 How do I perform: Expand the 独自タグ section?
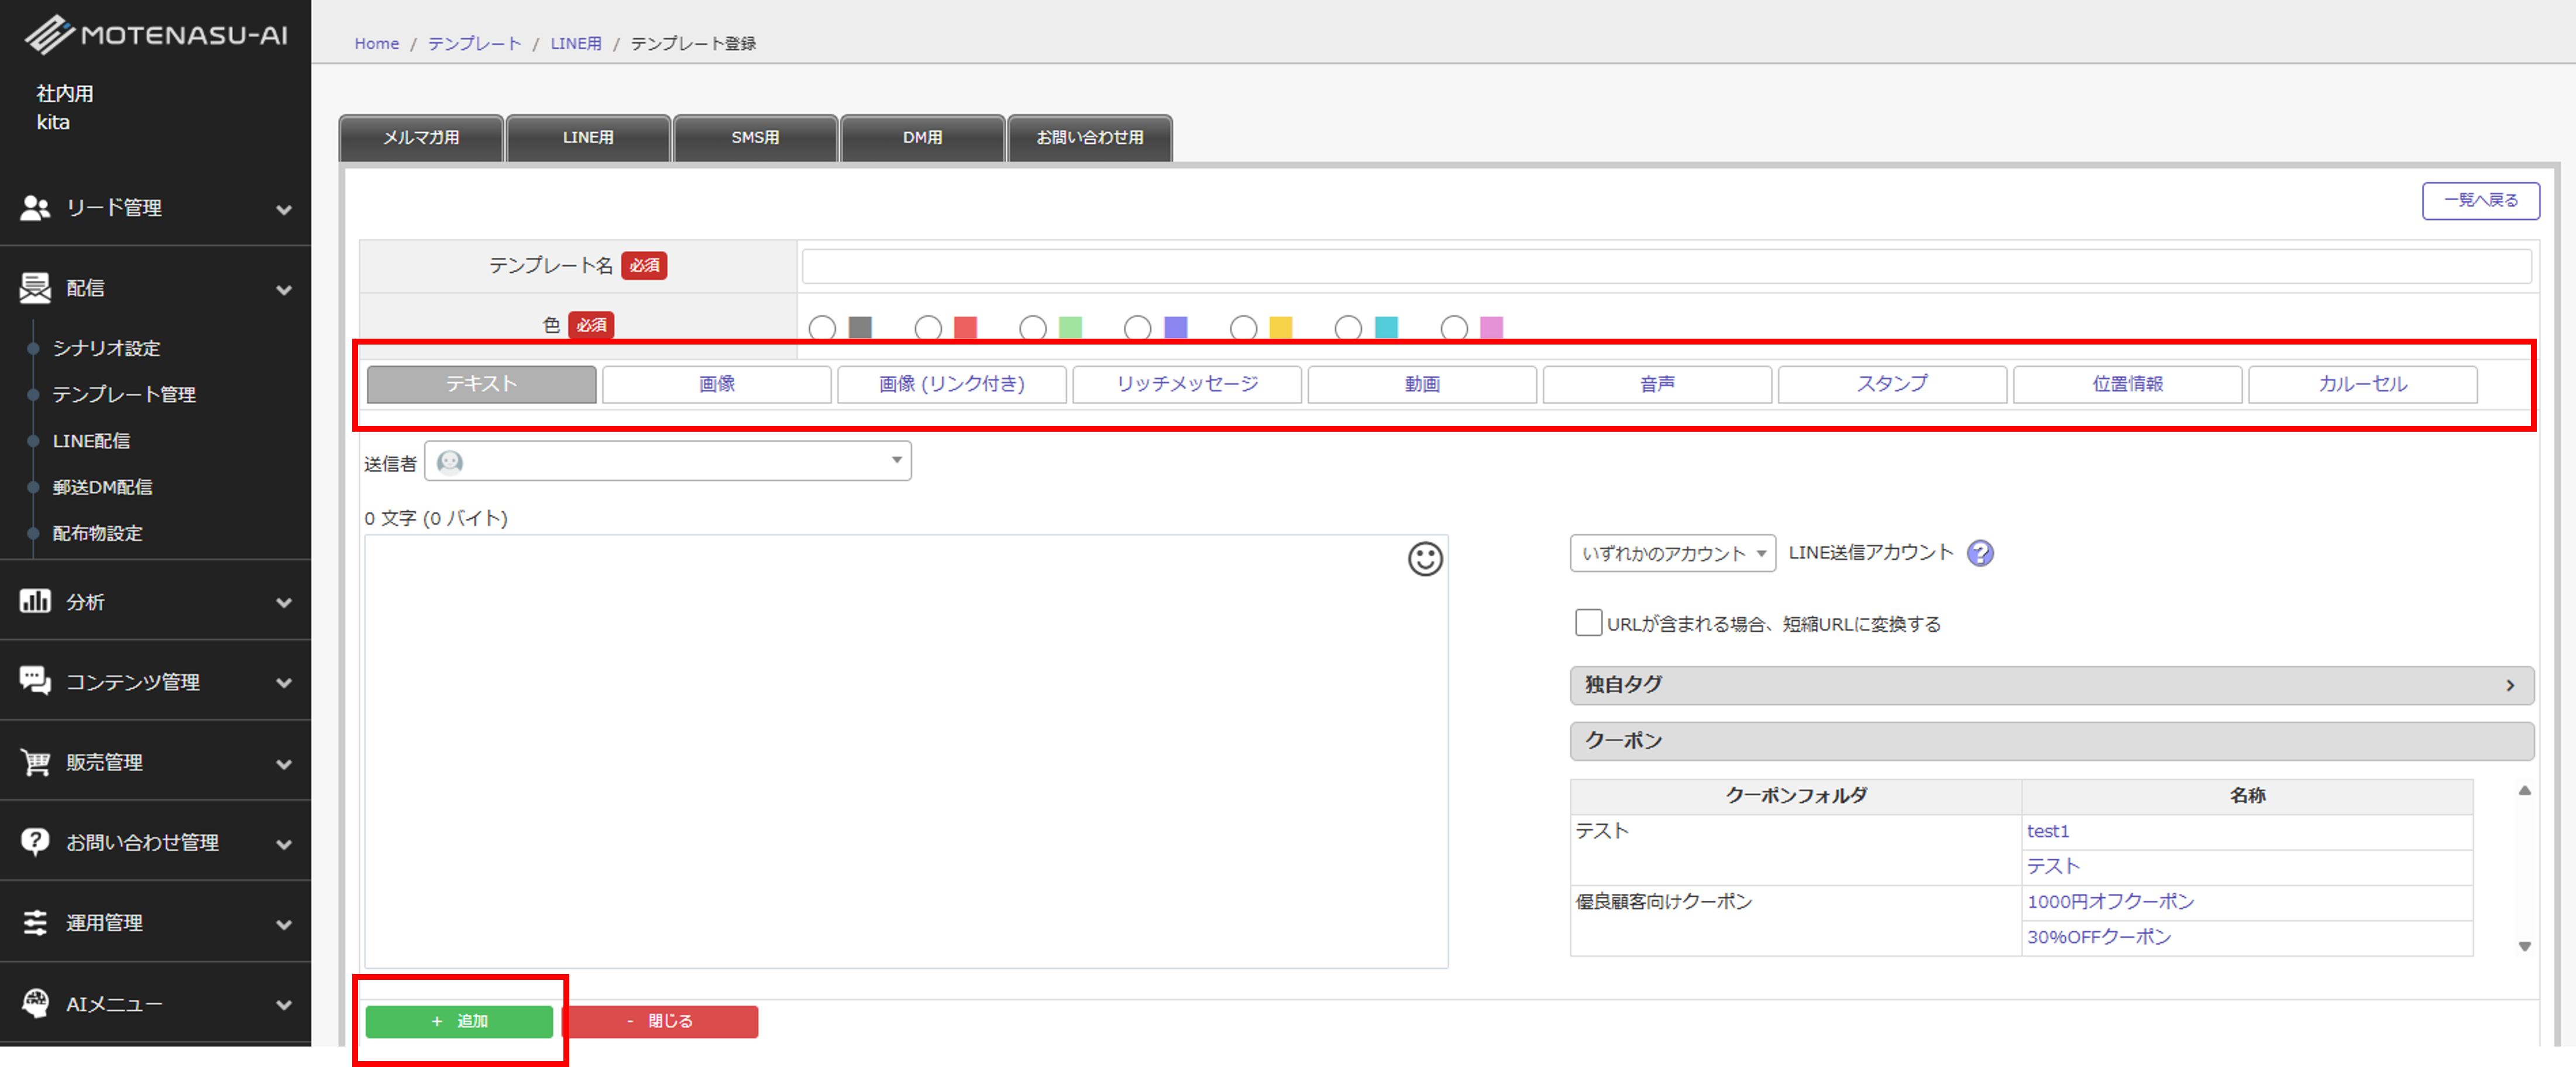pyautogui.click(x=2050, y=685)
